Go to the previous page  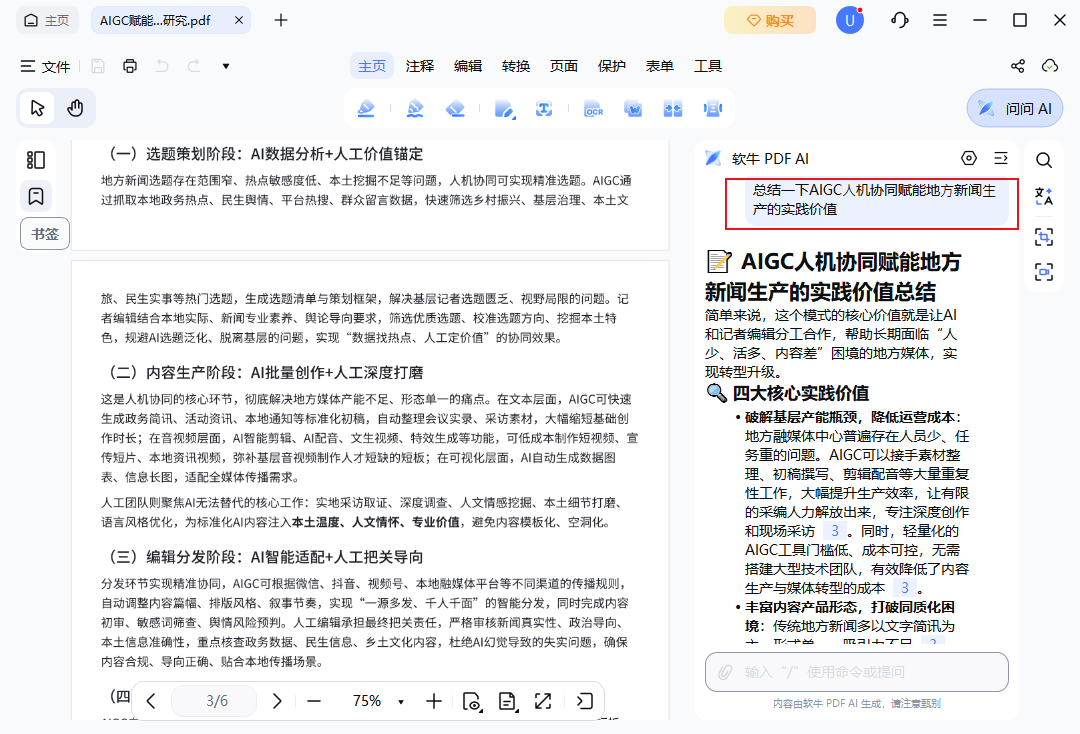(x=151, y=701)
